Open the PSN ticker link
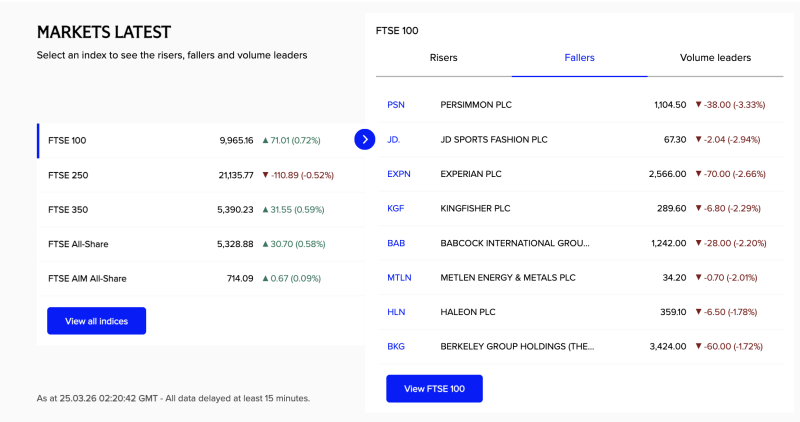 (396, 105)
